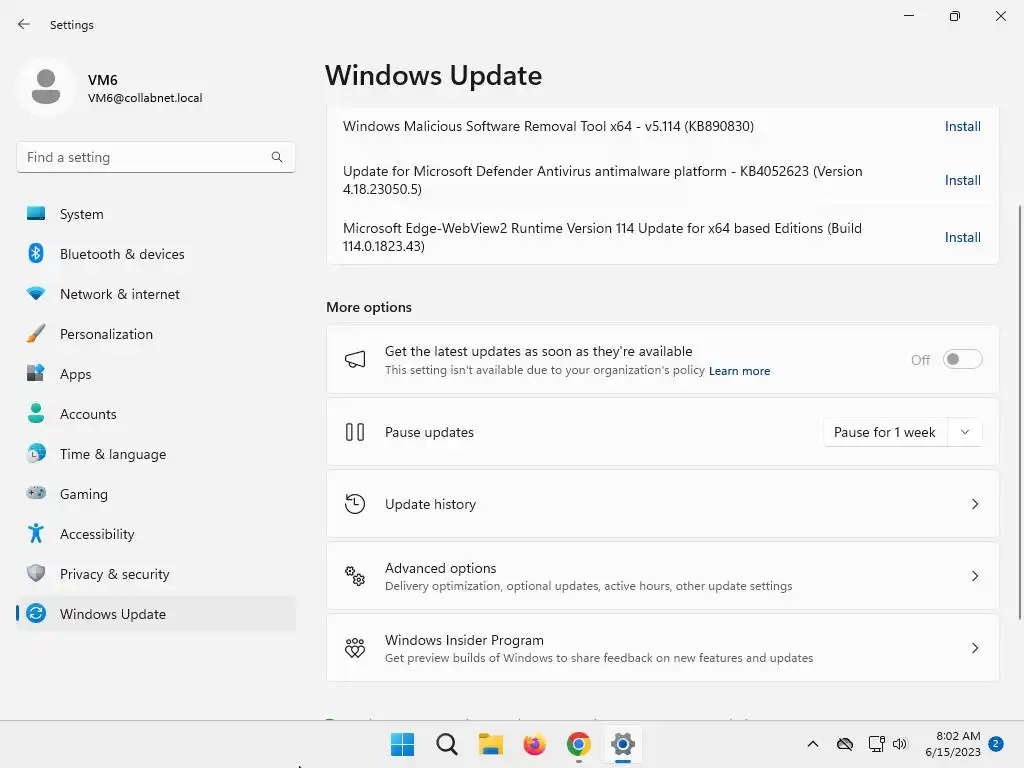Click the VM6@collabnet.local account text

click(x=145, y=98)
